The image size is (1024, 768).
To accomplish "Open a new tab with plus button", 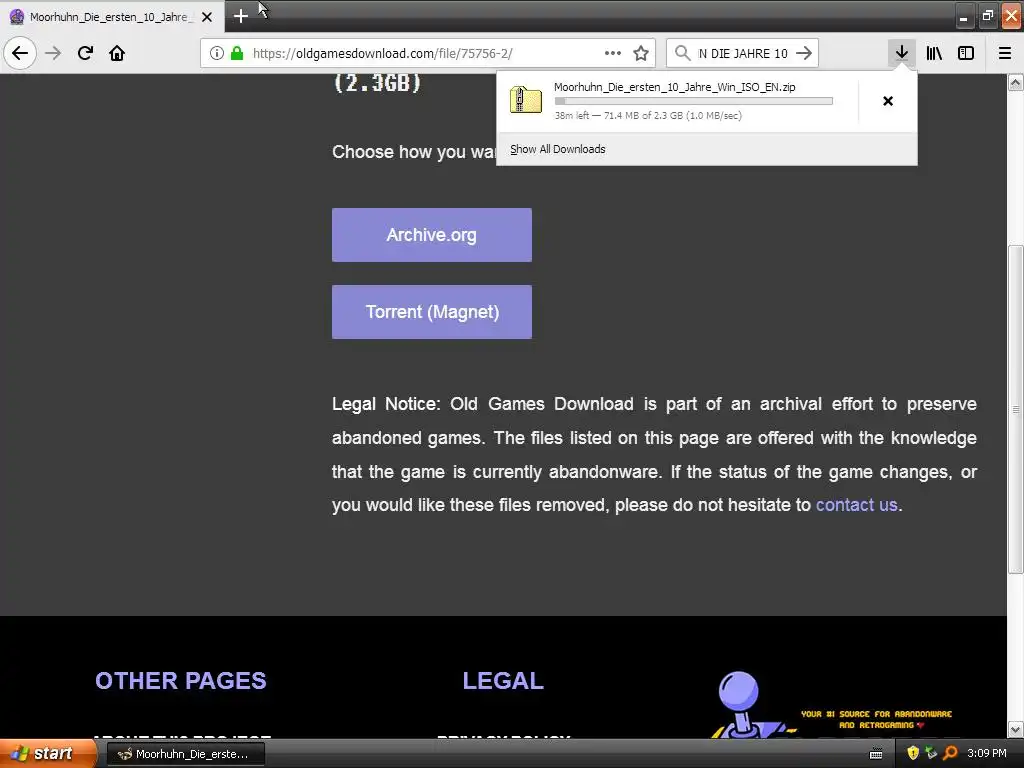I will coord(240,16).
